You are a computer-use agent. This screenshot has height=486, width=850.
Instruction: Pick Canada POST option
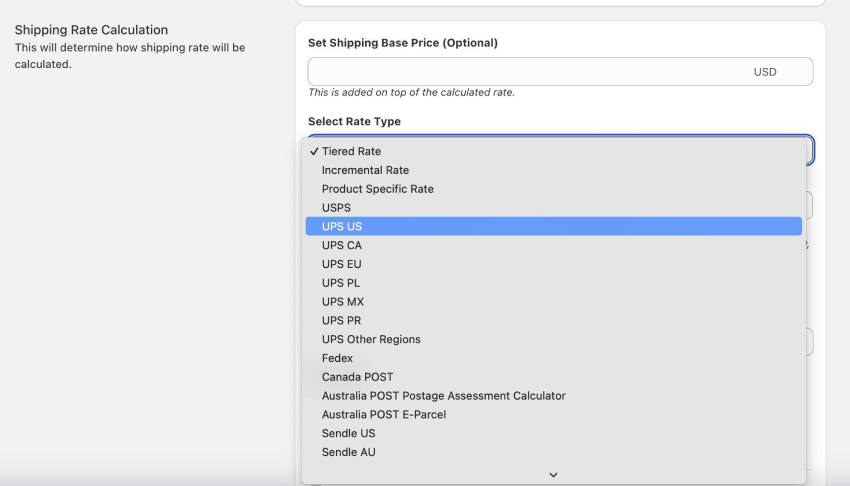tap(553, 377)
